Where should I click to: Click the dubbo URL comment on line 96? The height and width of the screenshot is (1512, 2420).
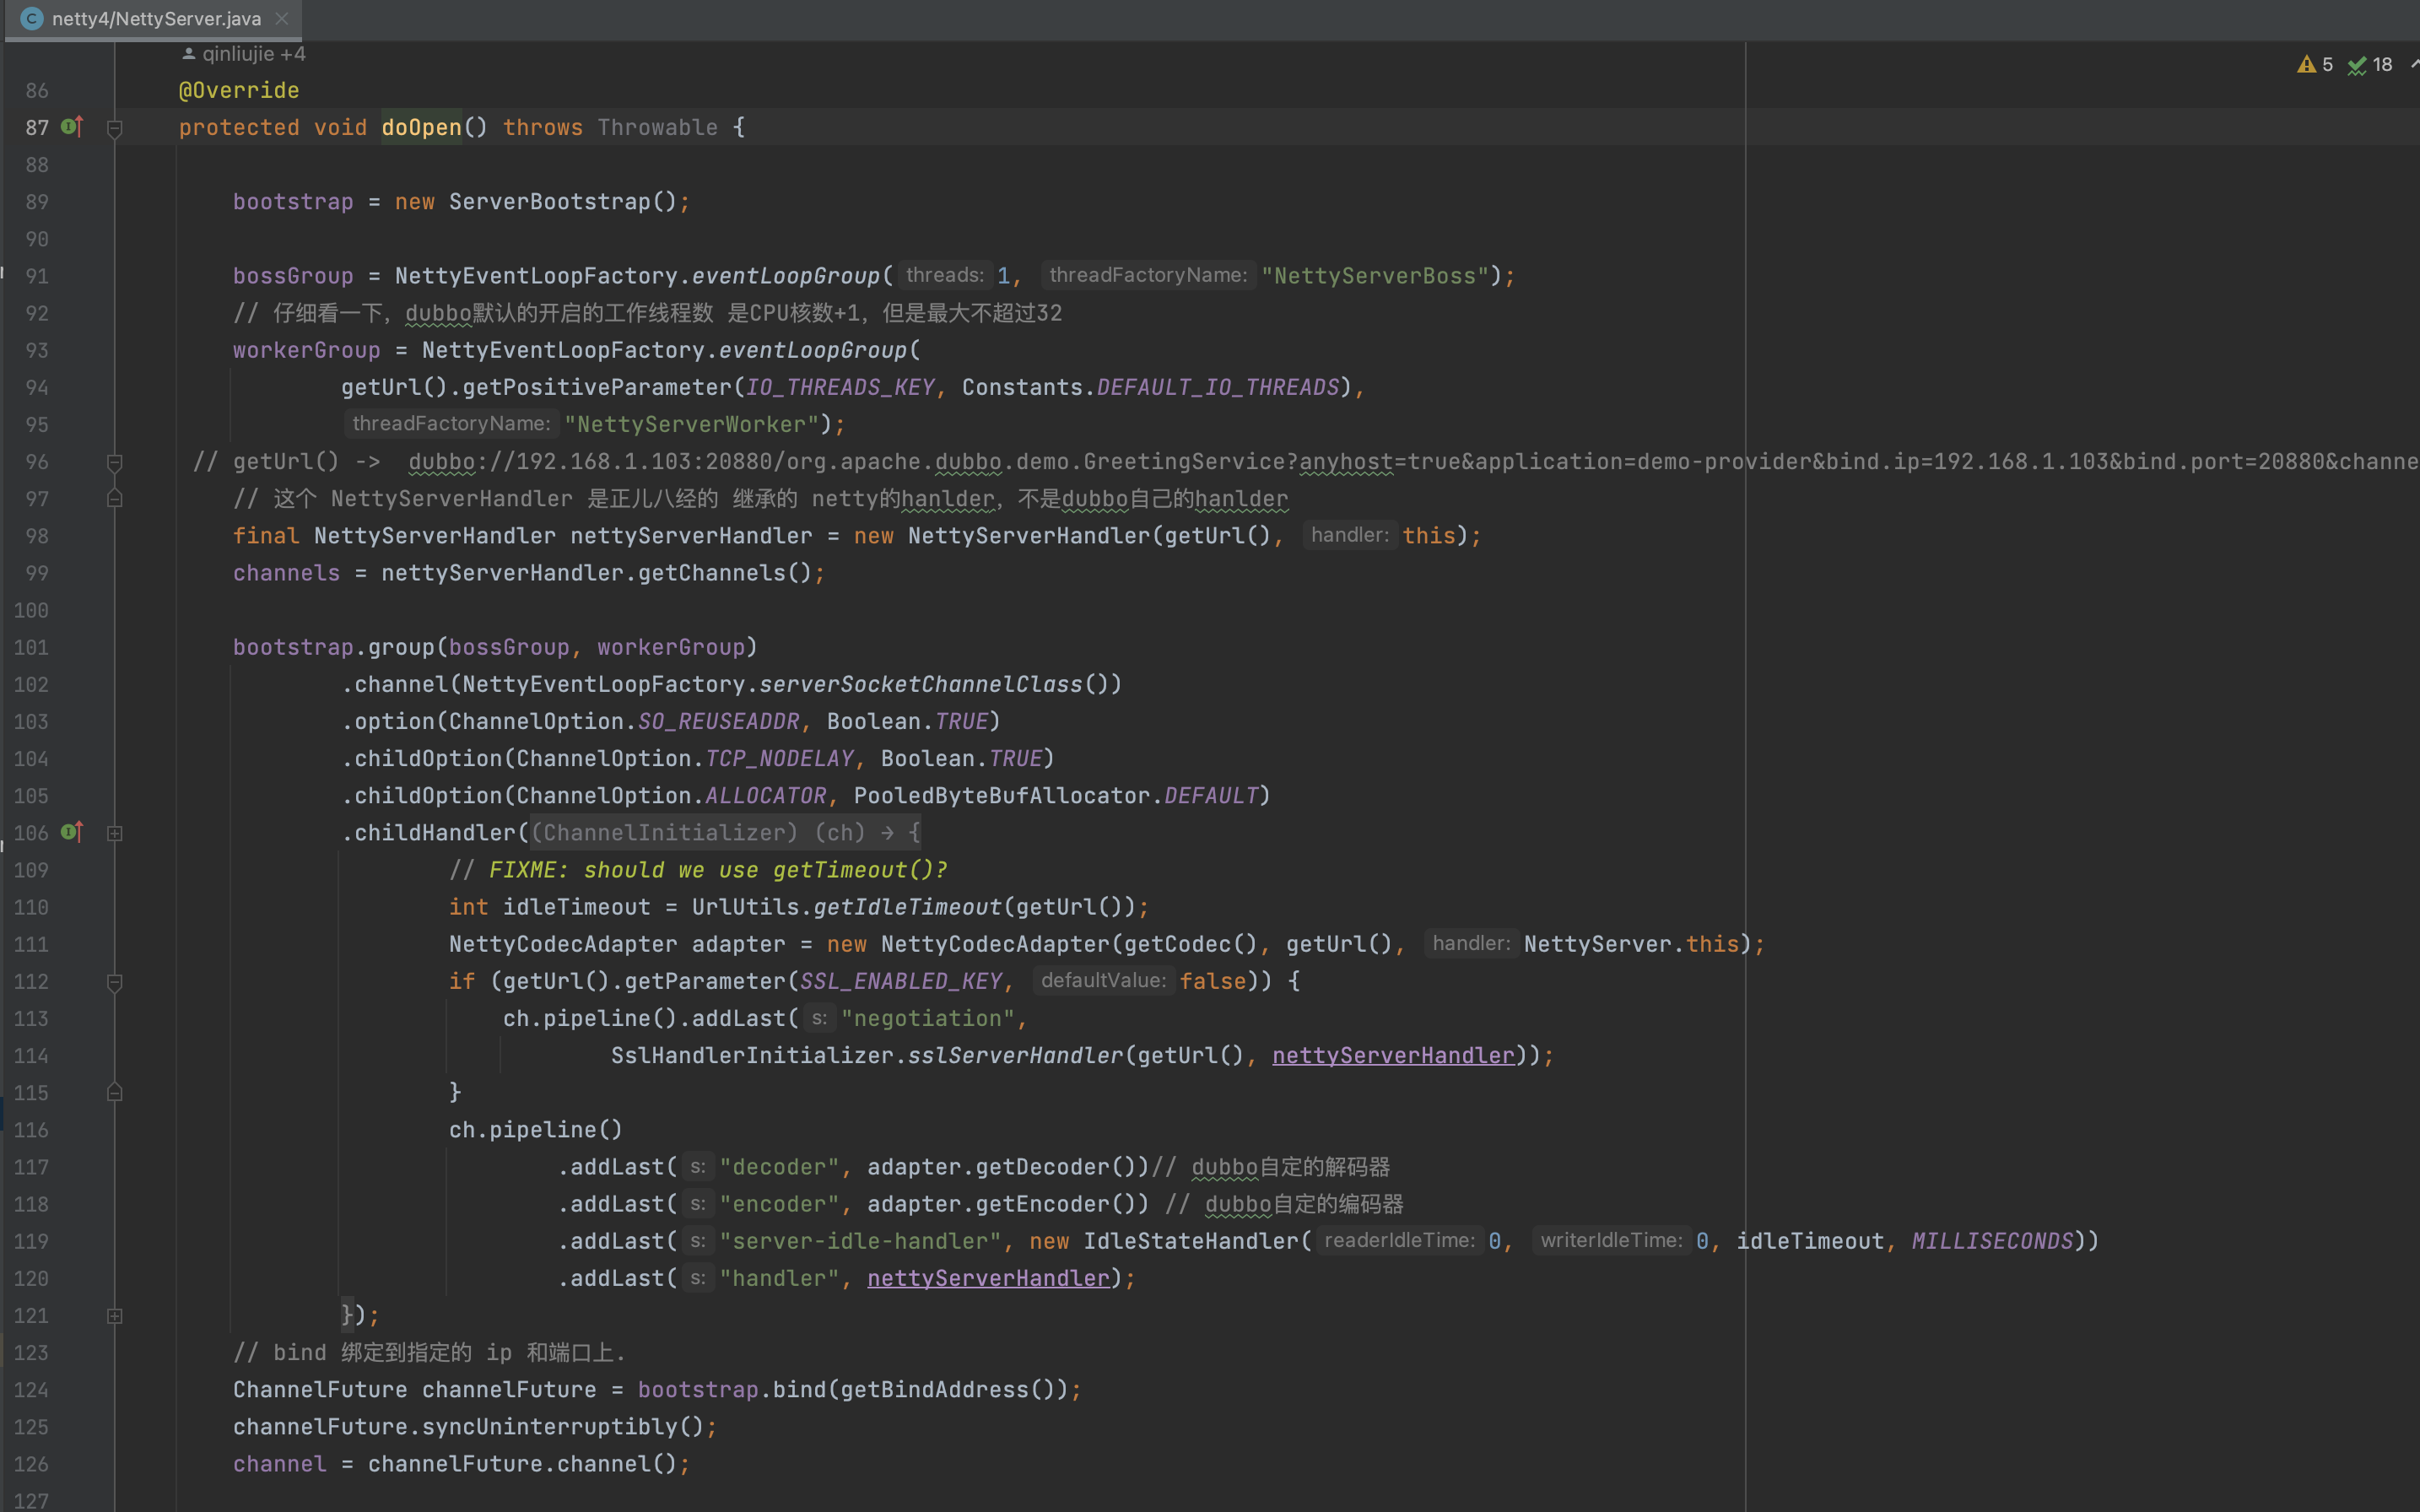1305,462
